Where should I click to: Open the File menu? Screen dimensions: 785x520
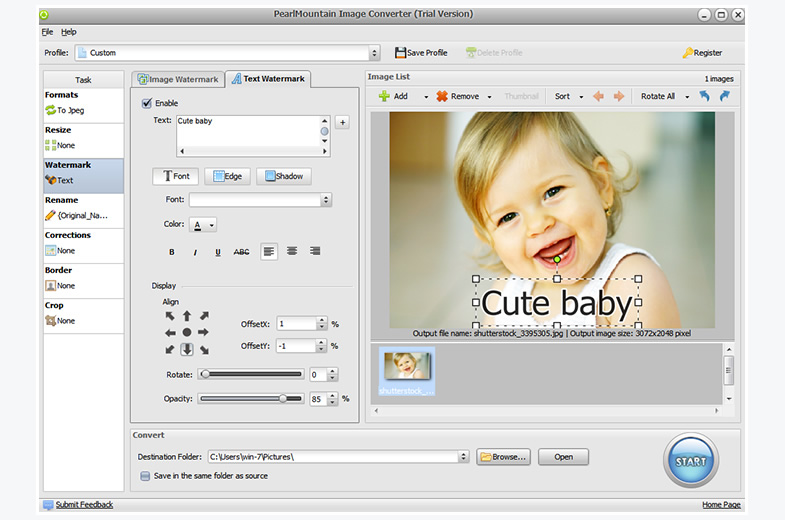coord(47,32)
